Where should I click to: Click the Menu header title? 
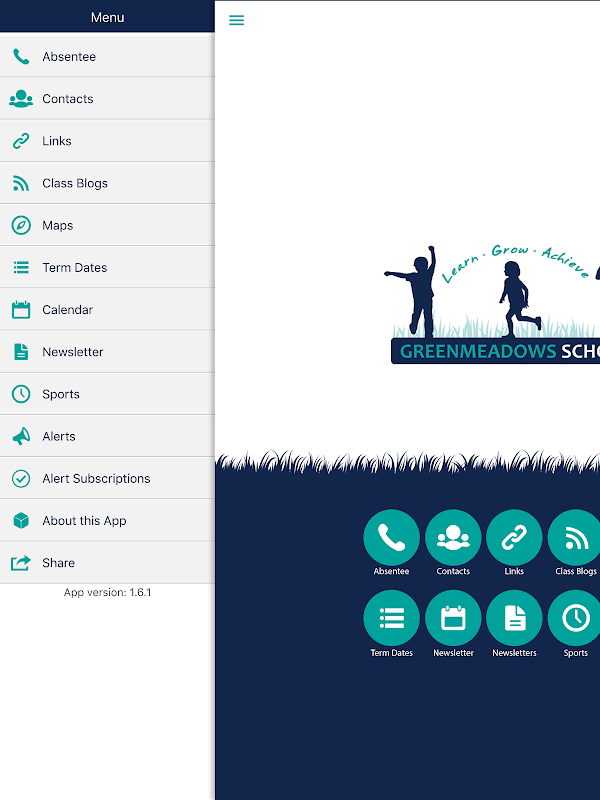[x=108, y=17]
